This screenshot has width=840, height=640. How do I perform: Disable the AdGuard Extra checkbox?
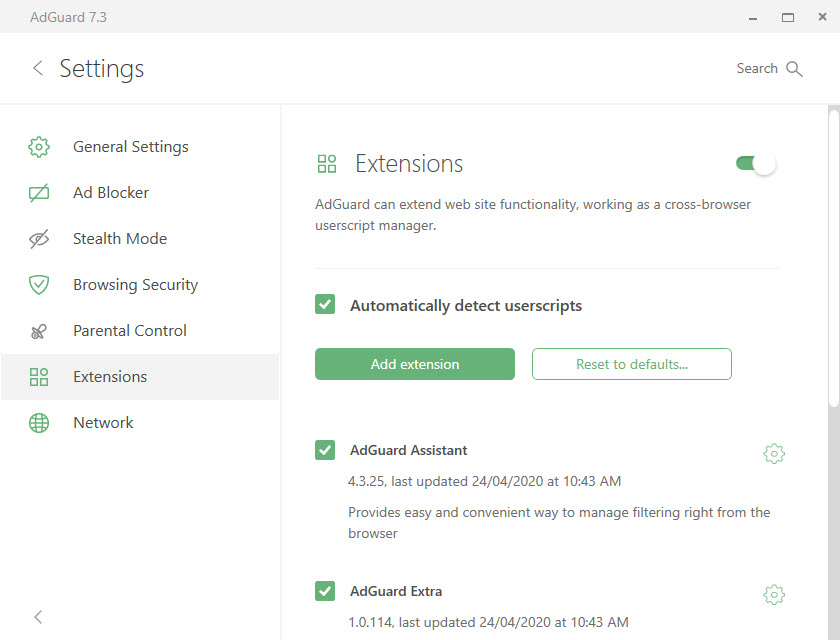tap(325, 591)
